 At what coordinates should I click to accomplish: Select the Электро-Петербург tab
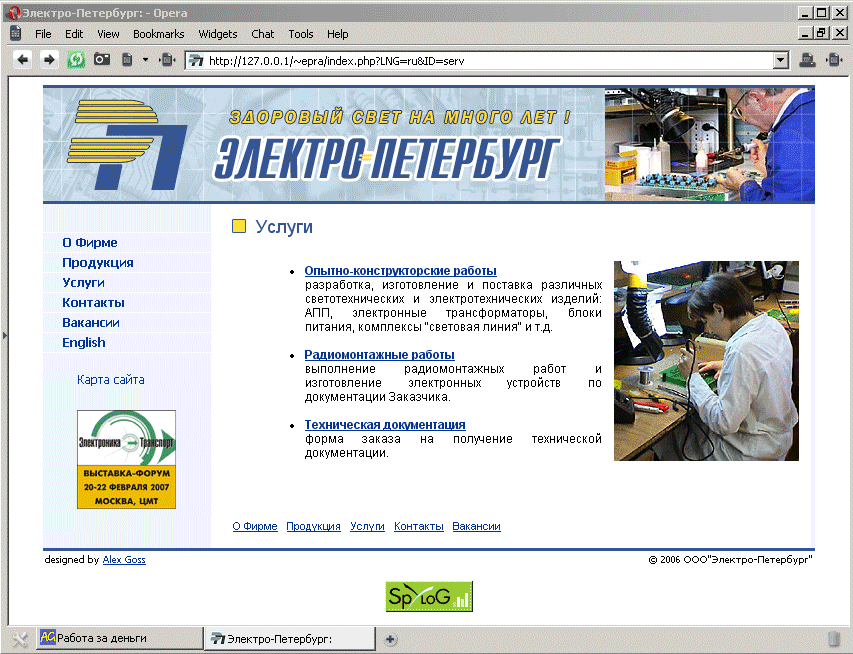point(290,638)
